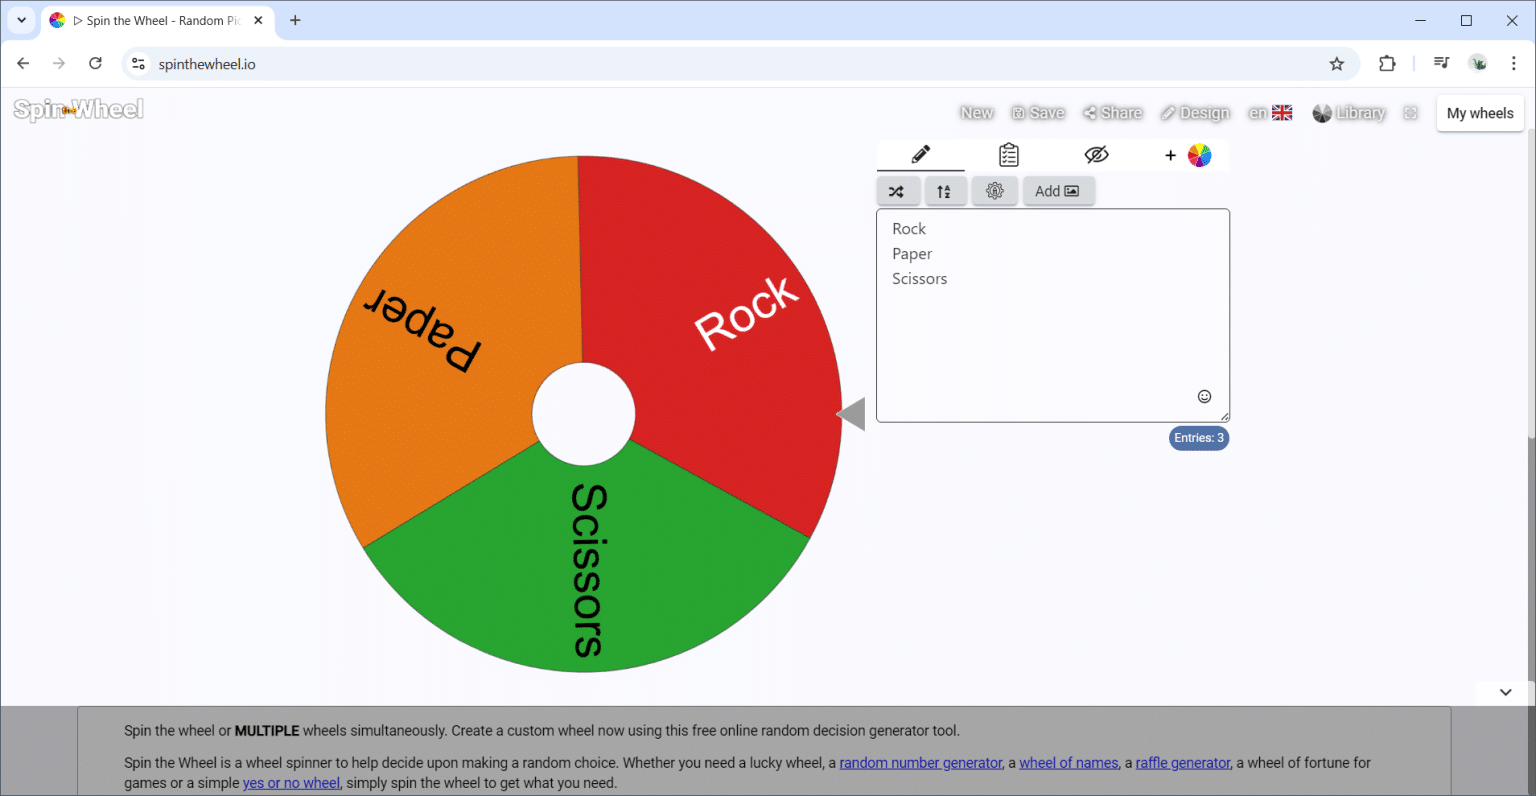1536x796 pixels.
Task: Open the entry settings gear
Action: 995,190
